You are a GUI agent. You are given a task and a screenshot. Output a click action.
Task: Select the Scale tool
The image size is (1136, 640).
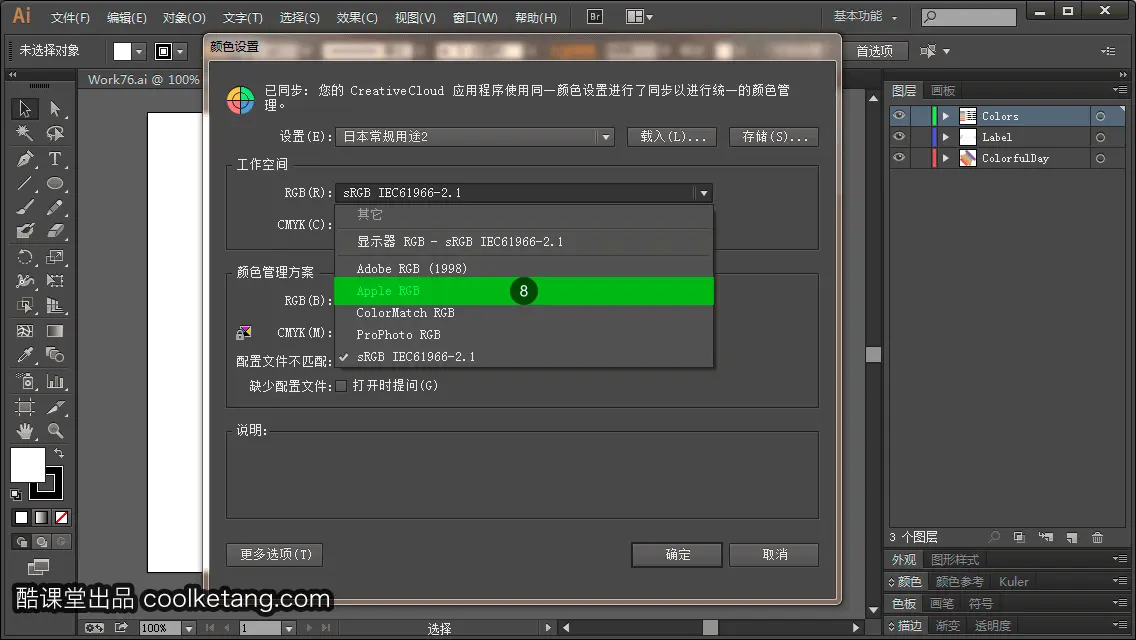pos(55,257)
